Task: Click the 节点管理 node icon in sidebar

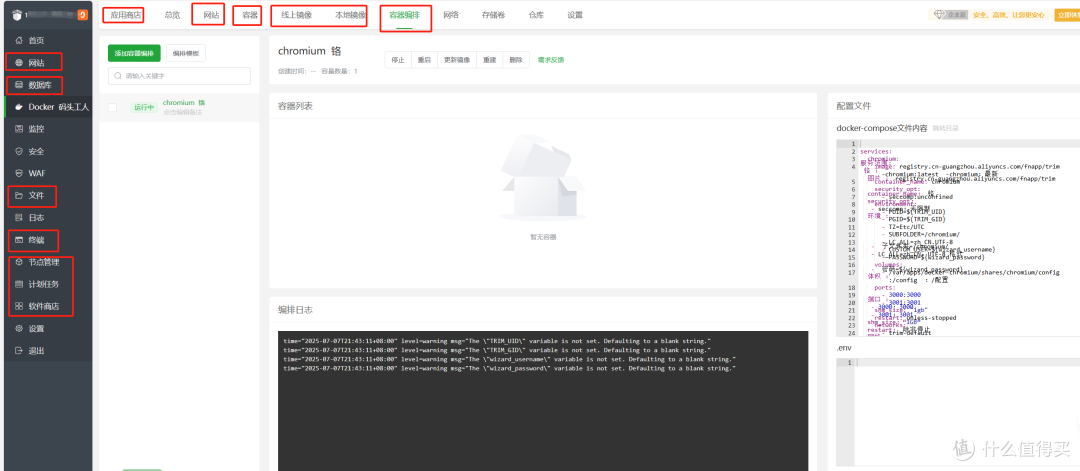Action: pos(19,262)
